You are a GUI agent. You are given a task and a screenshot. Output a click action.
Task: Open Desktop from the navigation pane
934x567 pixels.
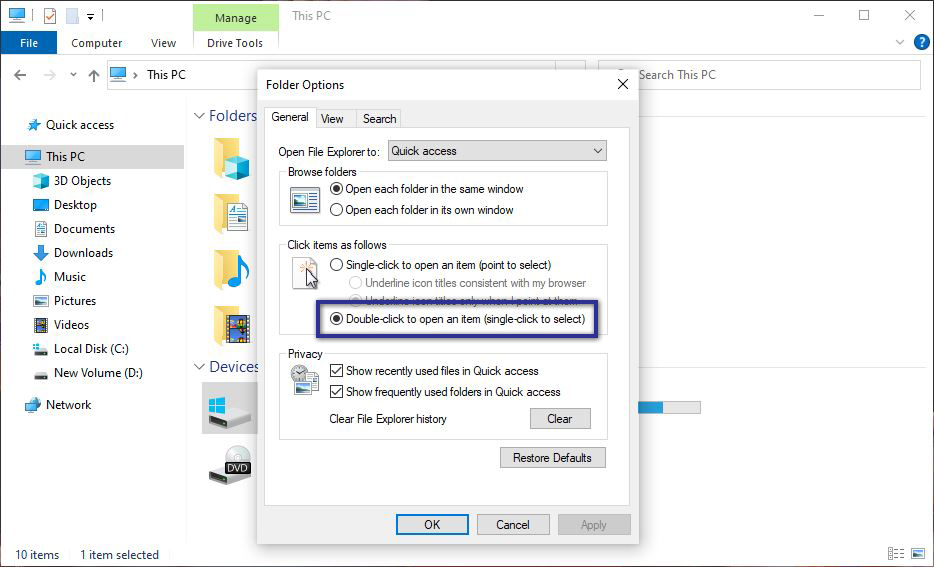click(75, 204)
